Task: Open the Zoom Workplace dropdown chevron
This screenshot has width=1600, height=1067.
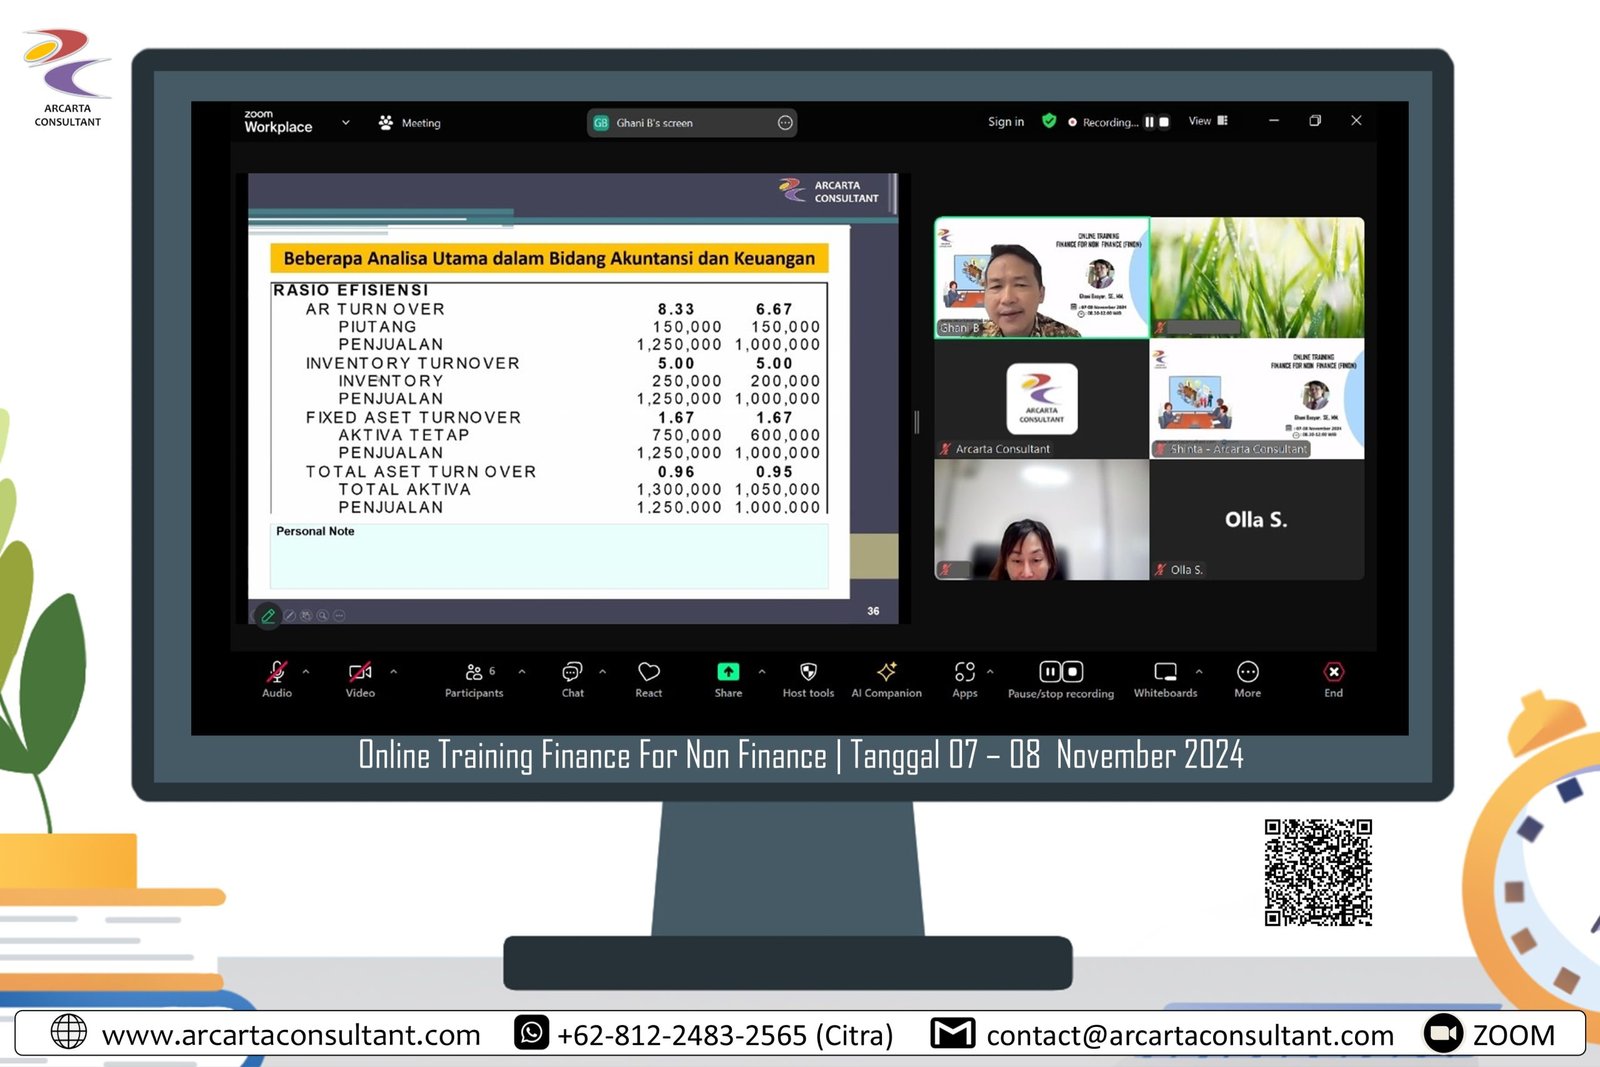Action: pos(346,123)
